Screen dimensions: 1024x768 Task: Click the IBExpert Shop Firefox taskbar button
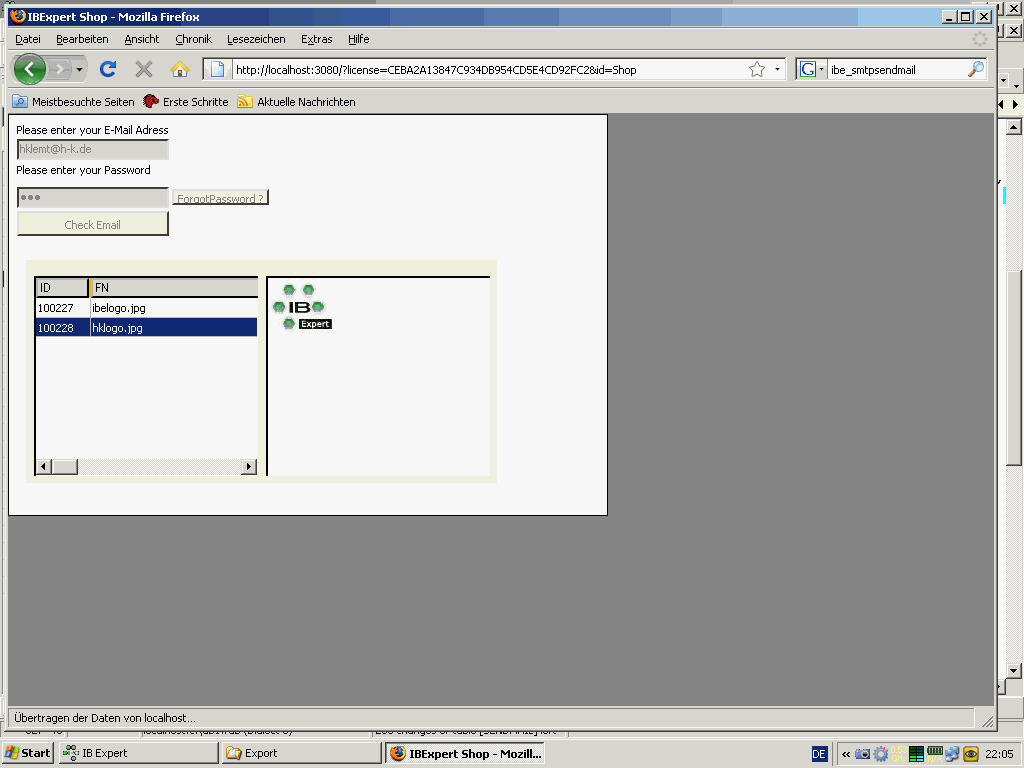click(x=465, y=753)
